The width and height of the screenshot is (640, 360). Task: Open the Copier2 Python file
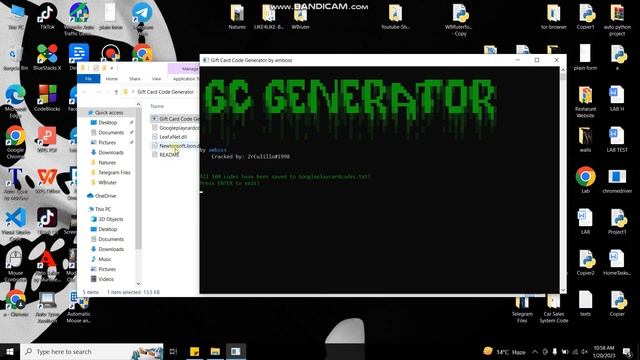pos(585,261)
